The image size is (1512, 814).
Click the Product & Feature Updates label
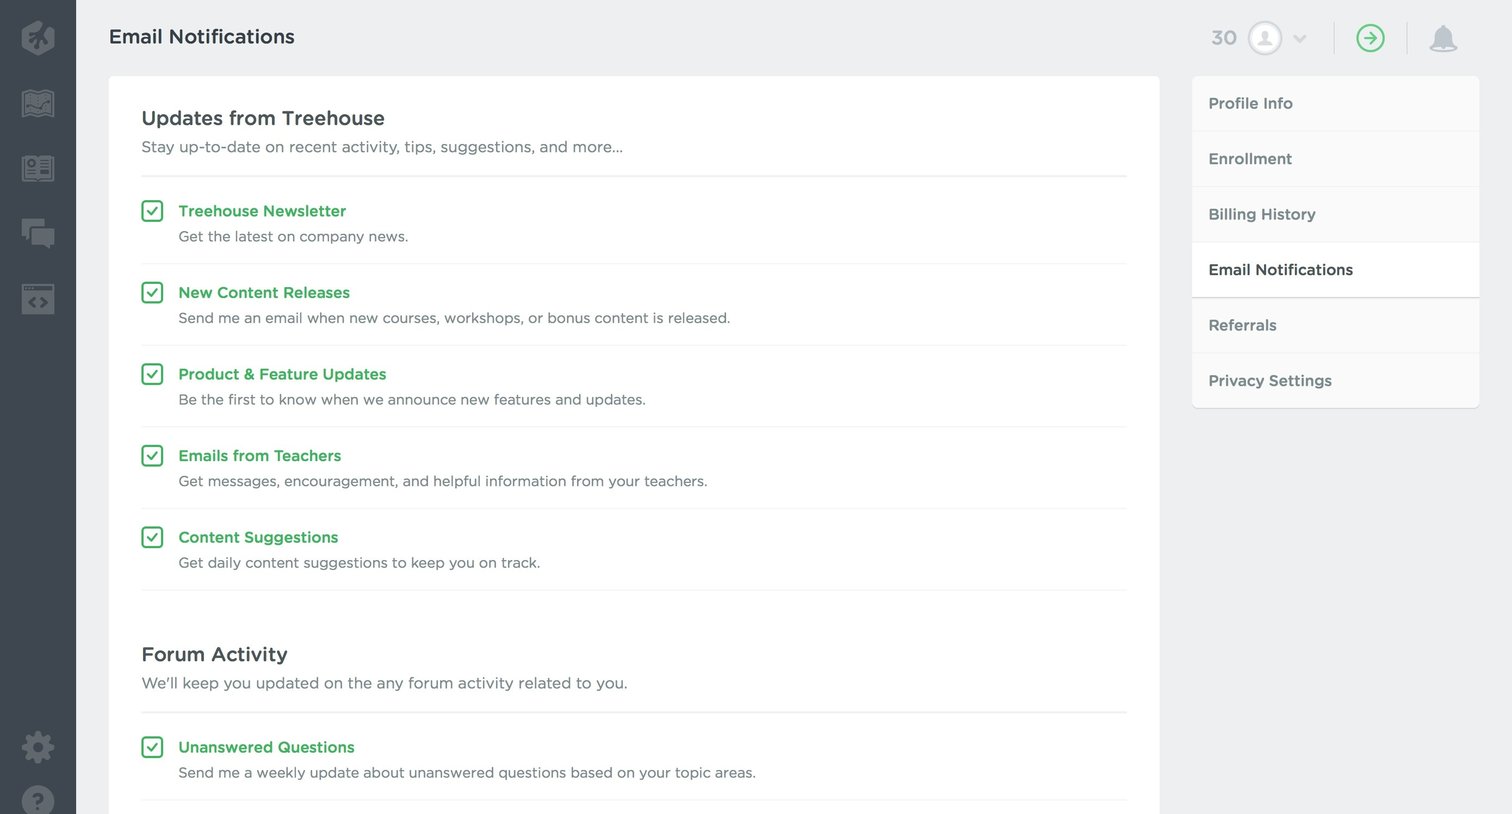point(282,374)
